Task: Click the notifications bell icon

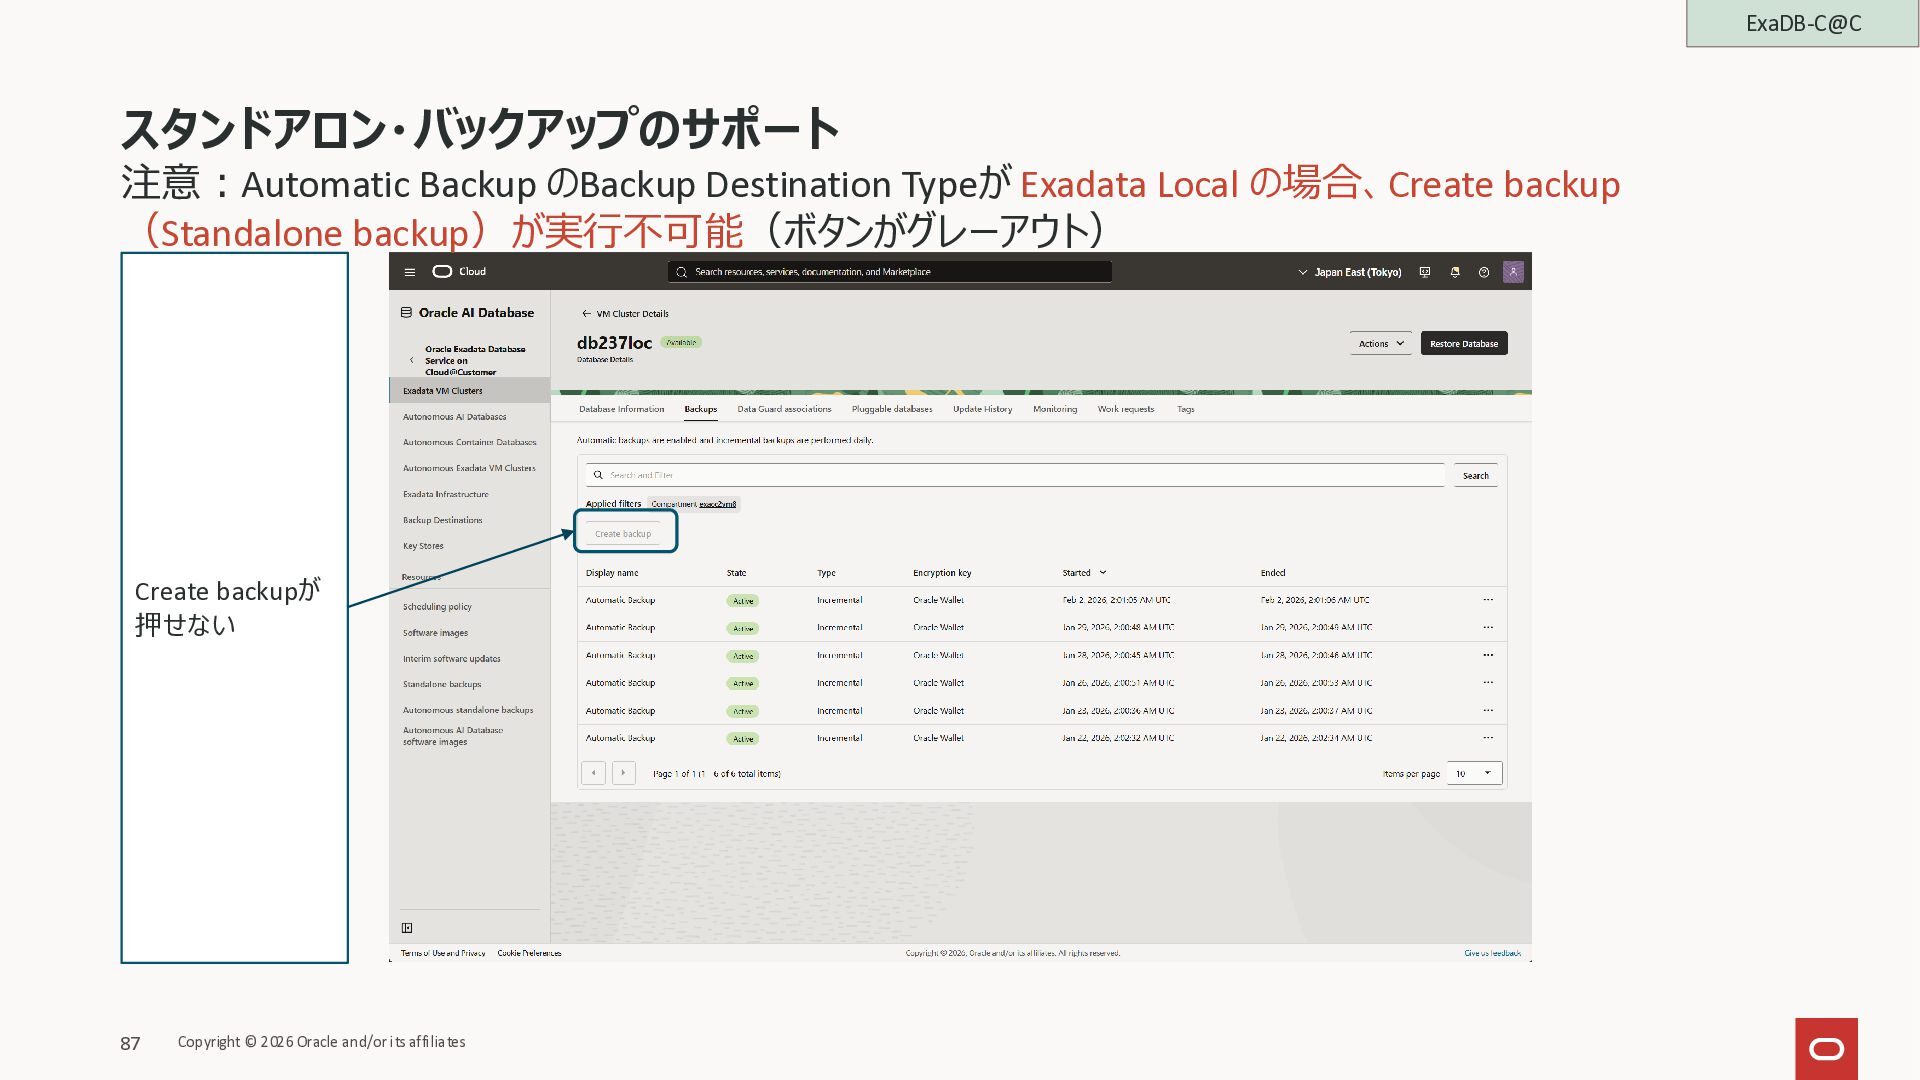Action: click(x=1454, y=272)
